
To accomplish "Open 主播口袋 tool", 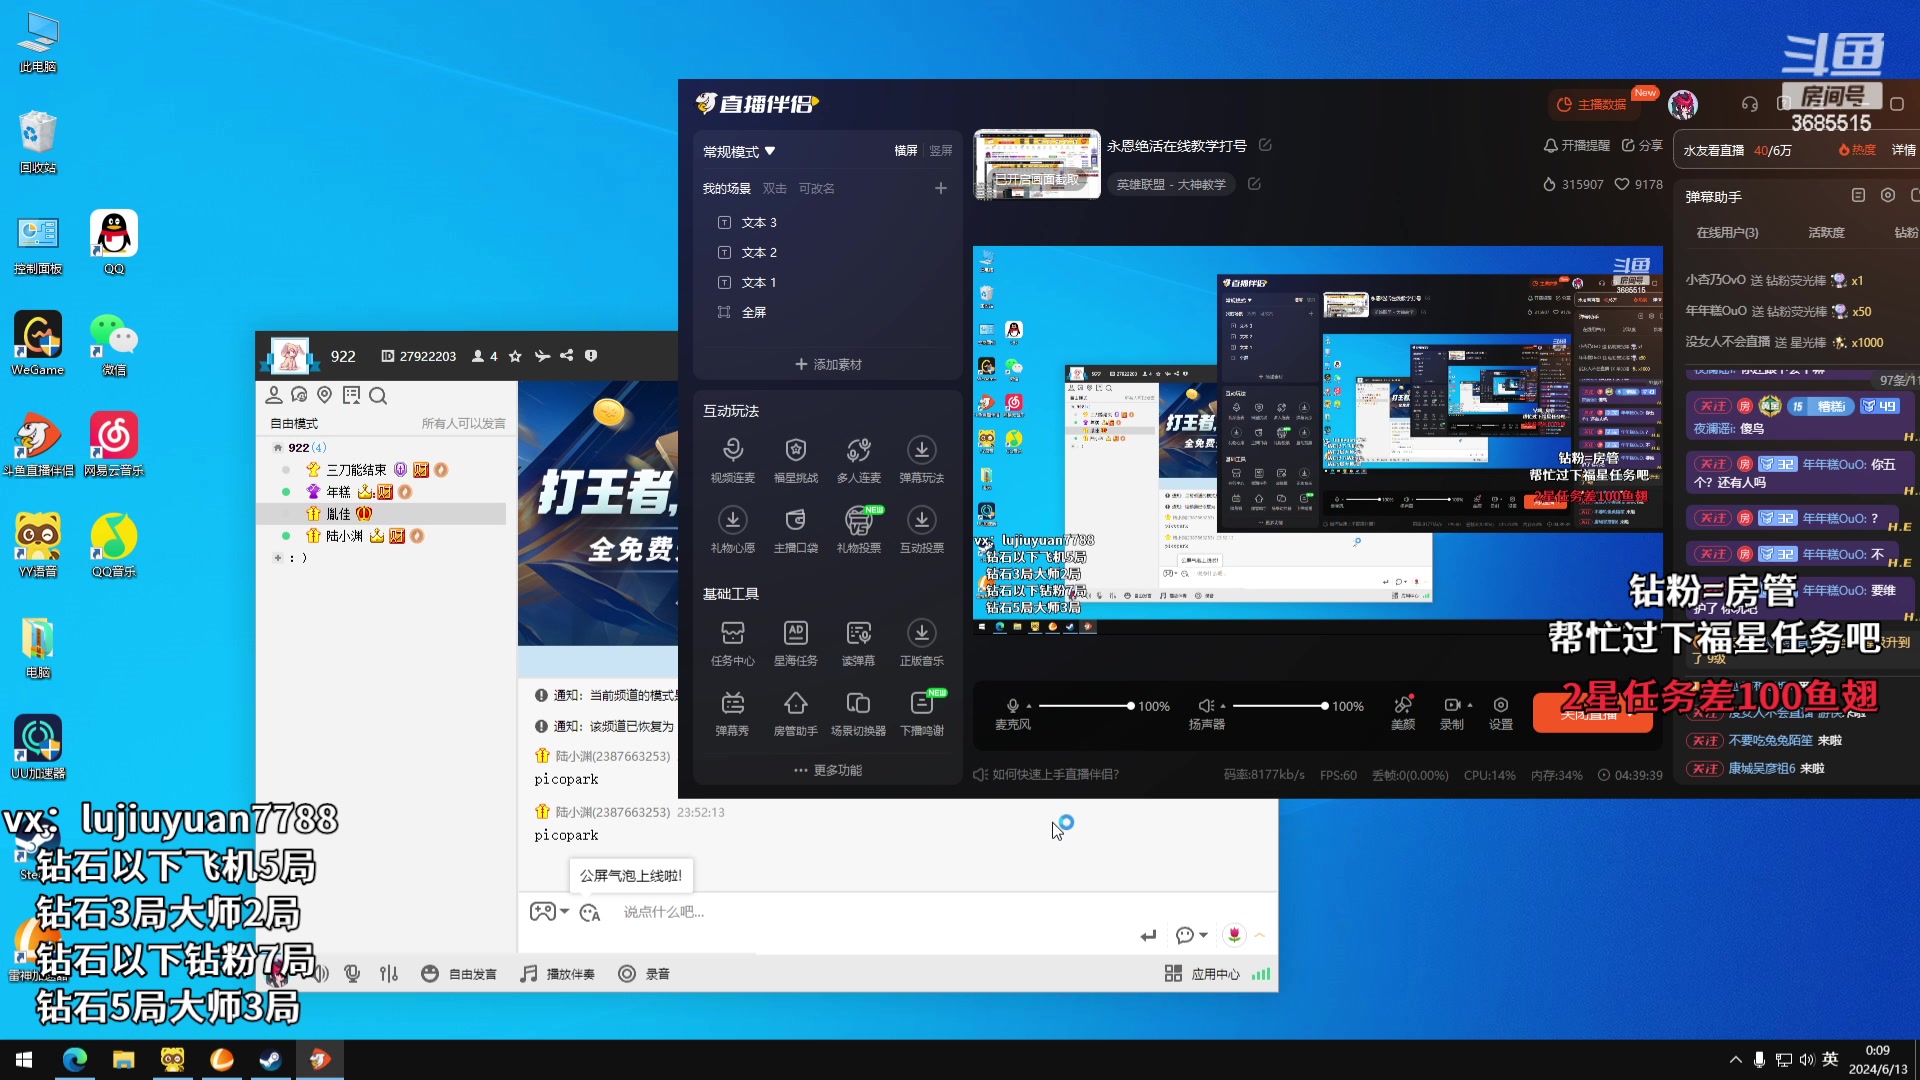I will click(795, 530).
